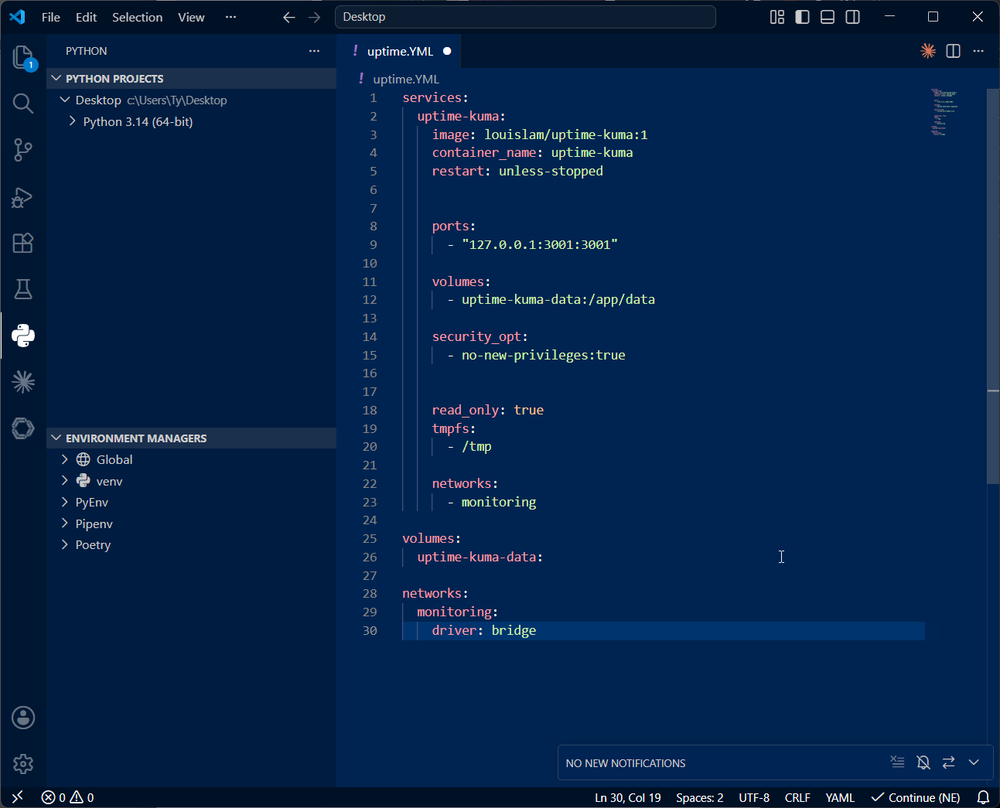Toggle the Secondary Side Bar
Screen dimensions: 1000x808
[853, 17]
